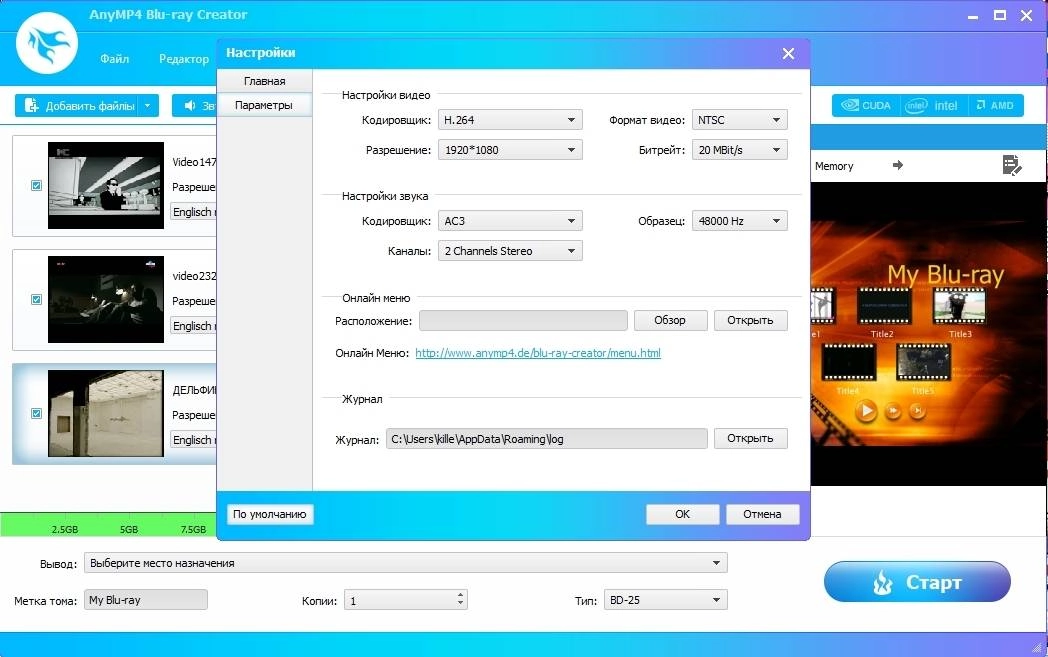Uncheck the ДЕЛЬФИН file checkbox
The height and width of the screenshot is (657, 1048).
coord(37,414)
